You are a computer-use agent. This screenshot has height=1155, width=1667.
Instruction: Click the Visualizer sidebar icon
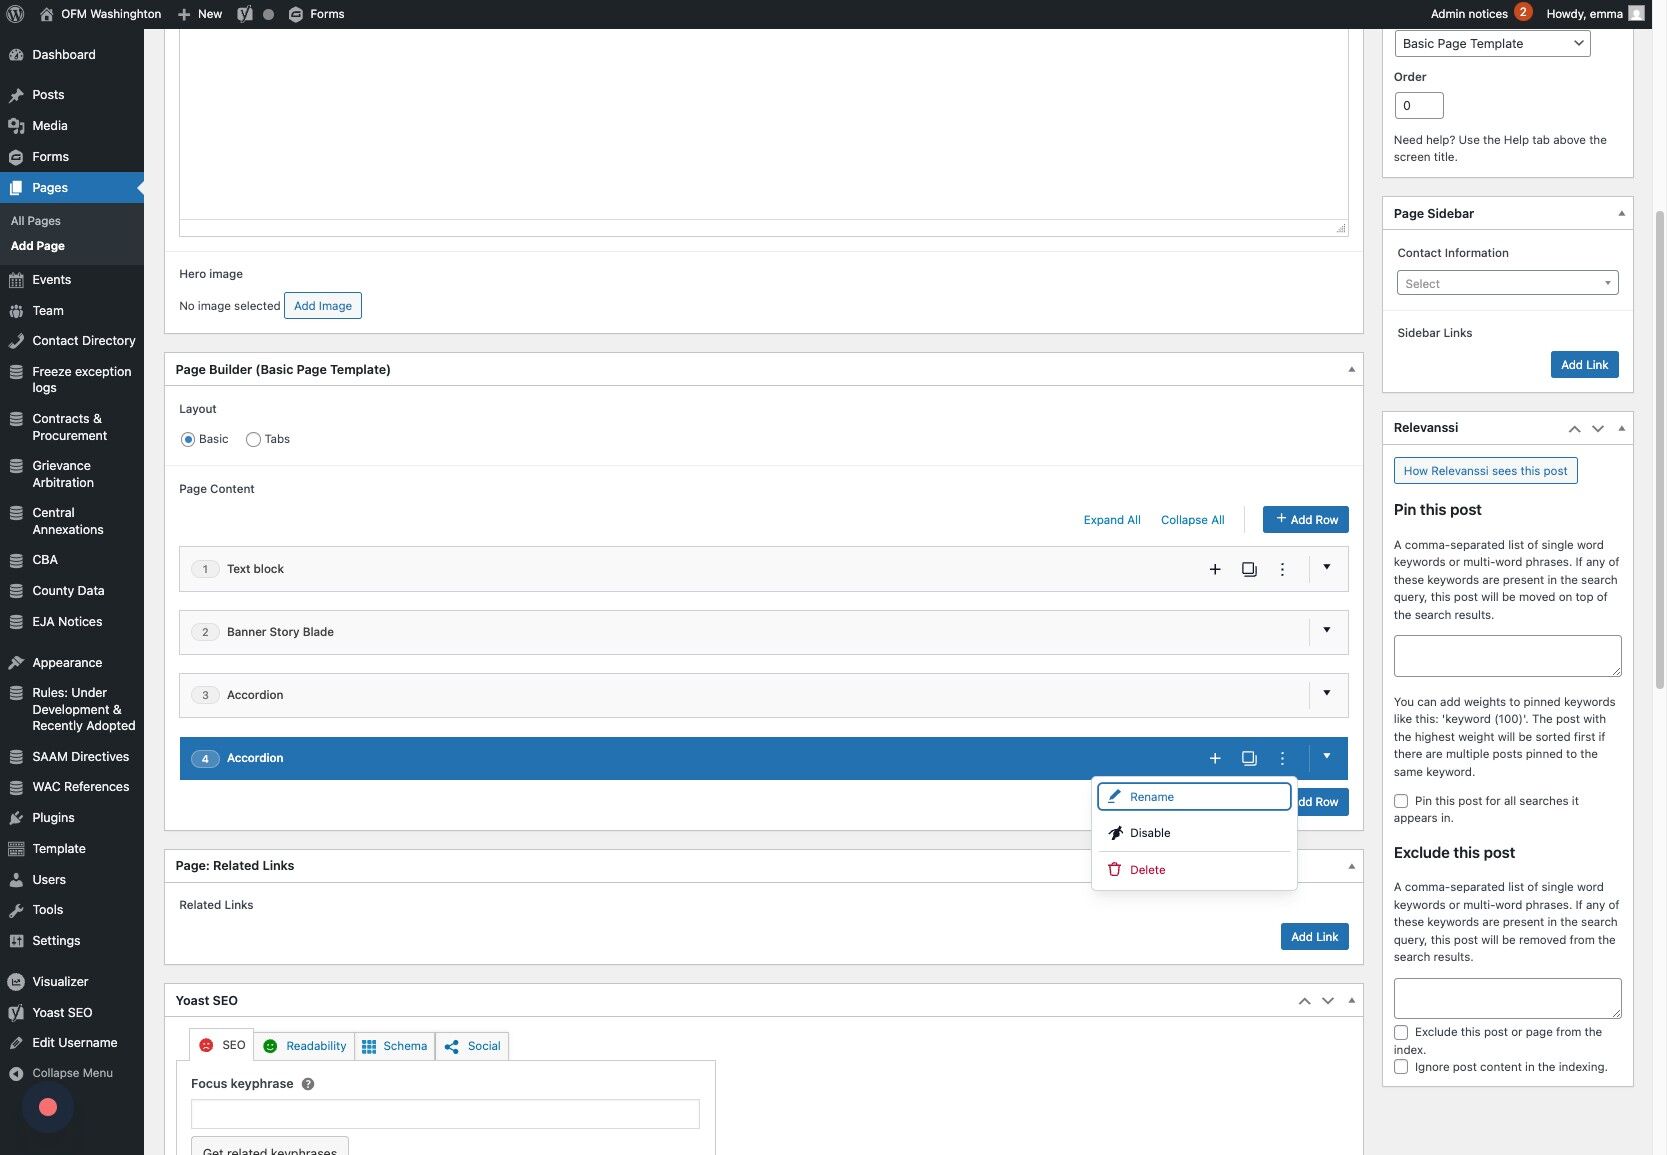click(16, 982)
